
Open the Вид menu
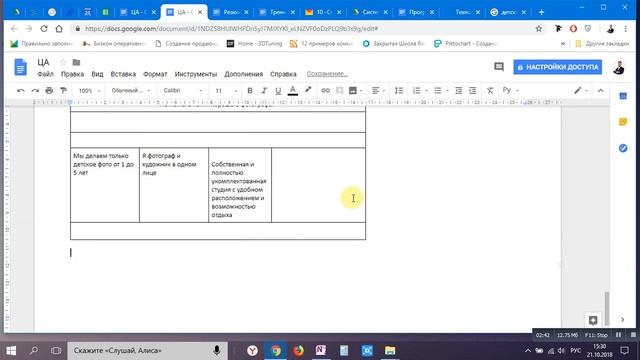tap(97, 74)
